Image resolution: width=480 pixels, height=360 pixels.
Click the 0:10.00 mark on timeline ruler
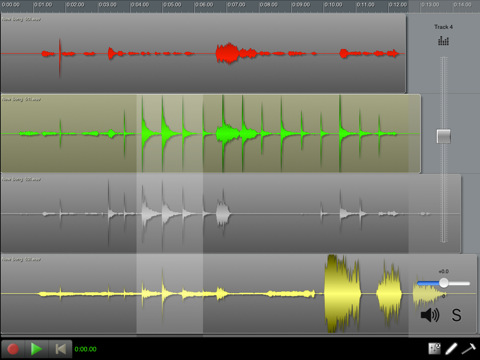(x=333, y=5)
